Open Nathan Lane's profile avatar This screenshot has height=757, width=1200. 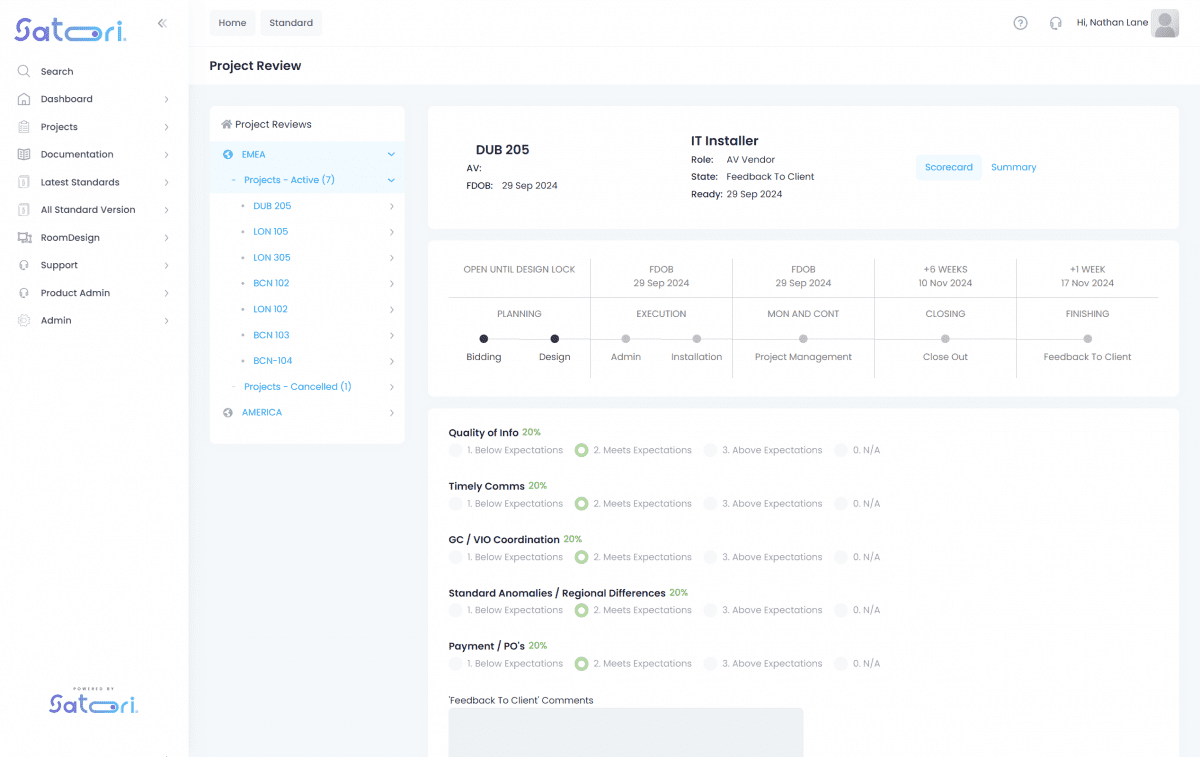pyautogui.click(x=1165, y=23)
